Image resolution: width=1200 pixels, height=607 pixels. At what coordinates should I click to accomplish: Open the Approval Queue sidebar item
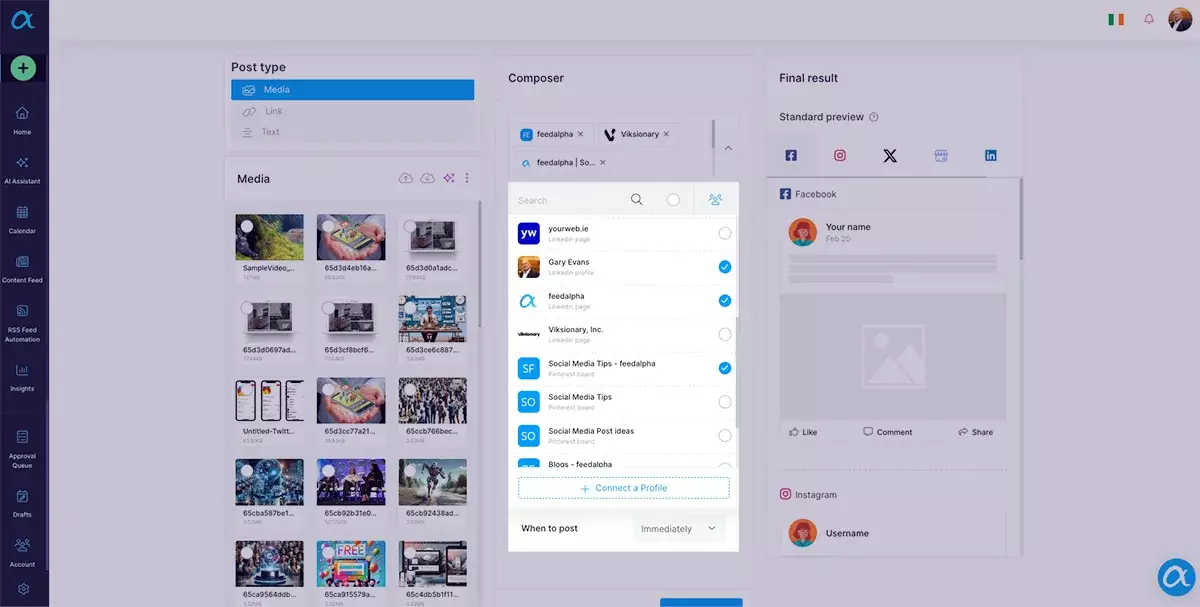point(22,448)
